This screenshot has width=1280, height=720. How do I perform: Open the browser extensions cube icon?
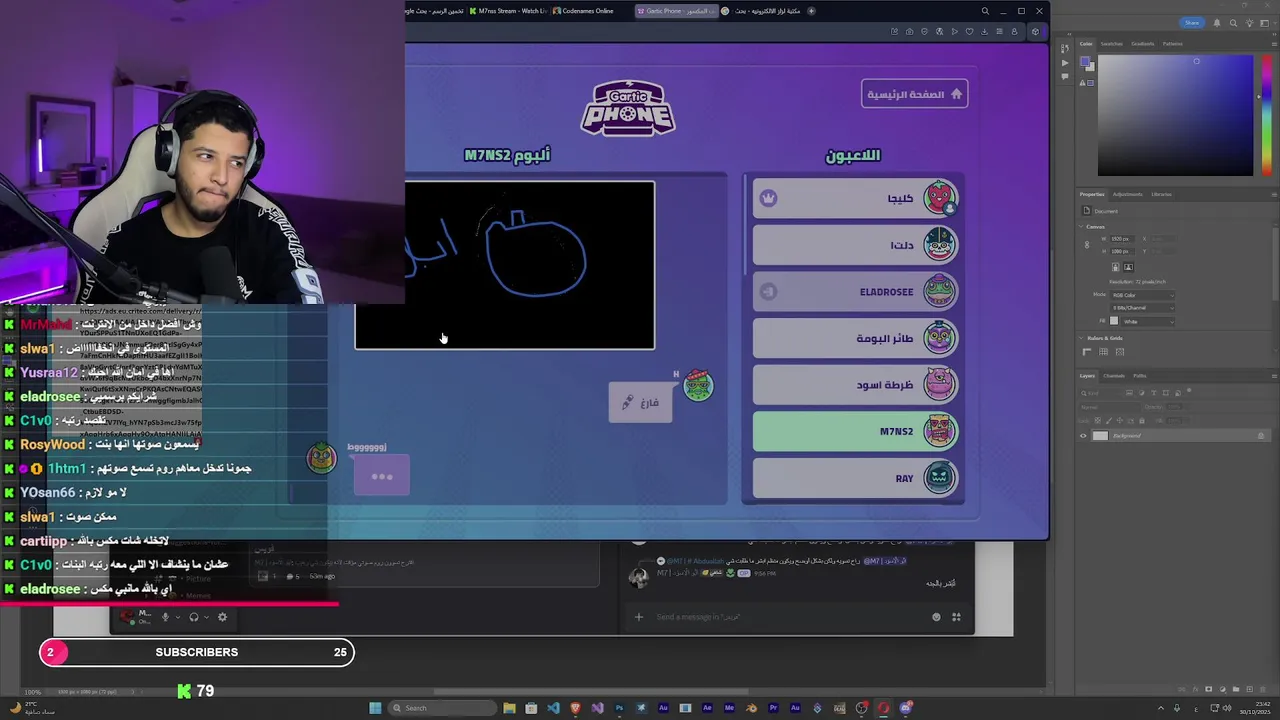(x=1035, y=32)
